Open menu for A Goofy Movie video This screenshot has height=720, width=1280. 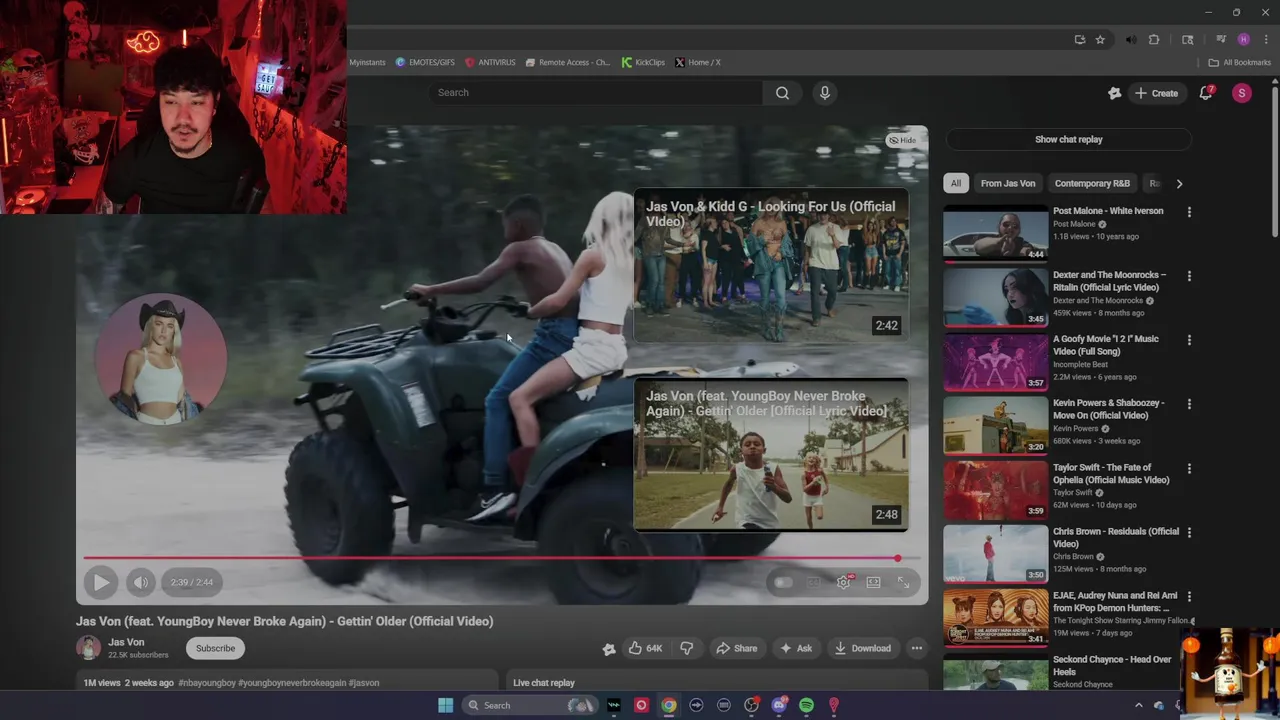pos(1189,340)
